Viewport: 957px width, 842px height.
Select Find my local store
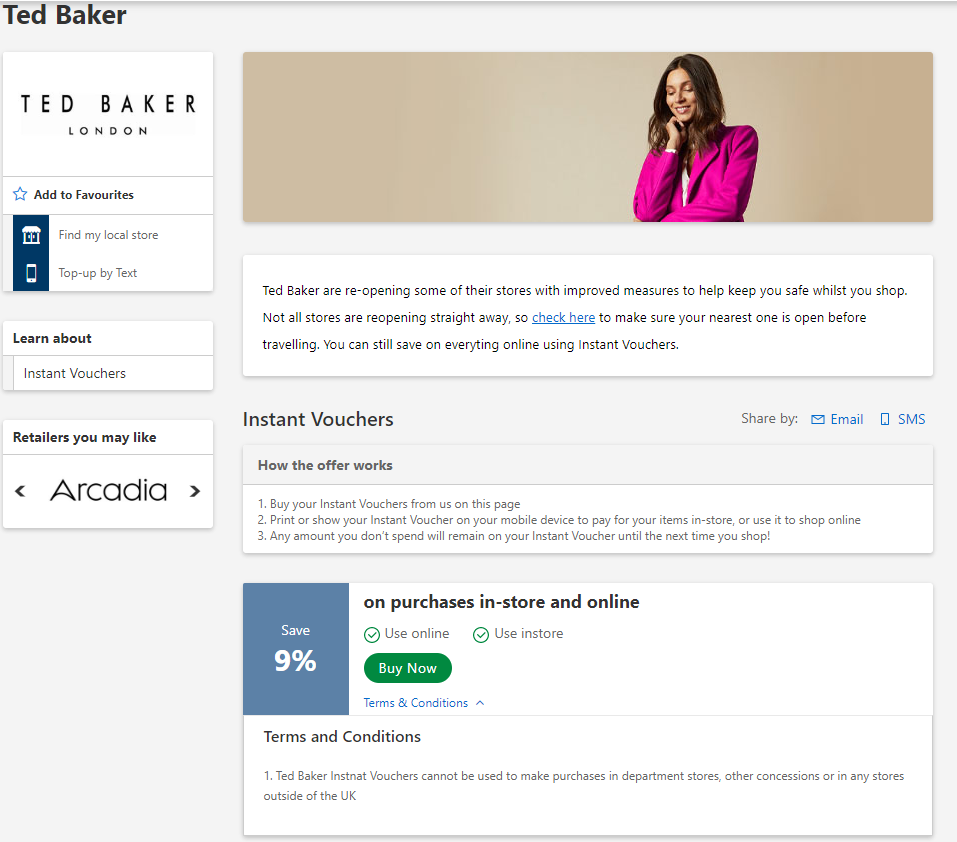tap(108, 235)
